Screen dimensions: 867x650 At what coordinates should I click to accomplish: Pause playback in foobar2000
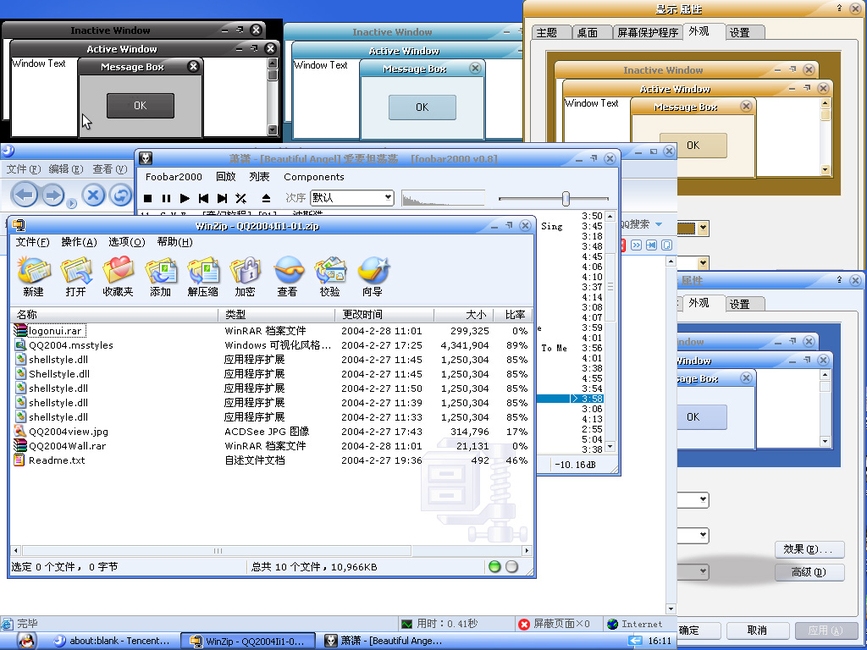(x=166, y=198)
